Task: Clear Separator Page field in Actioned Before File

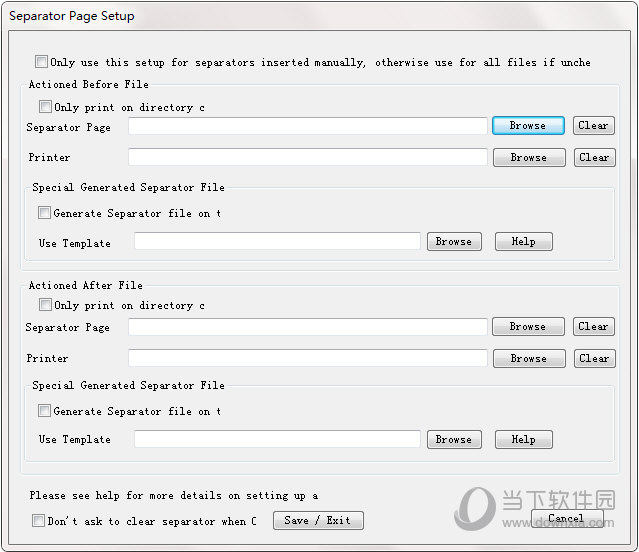Action: pos(593,126)
